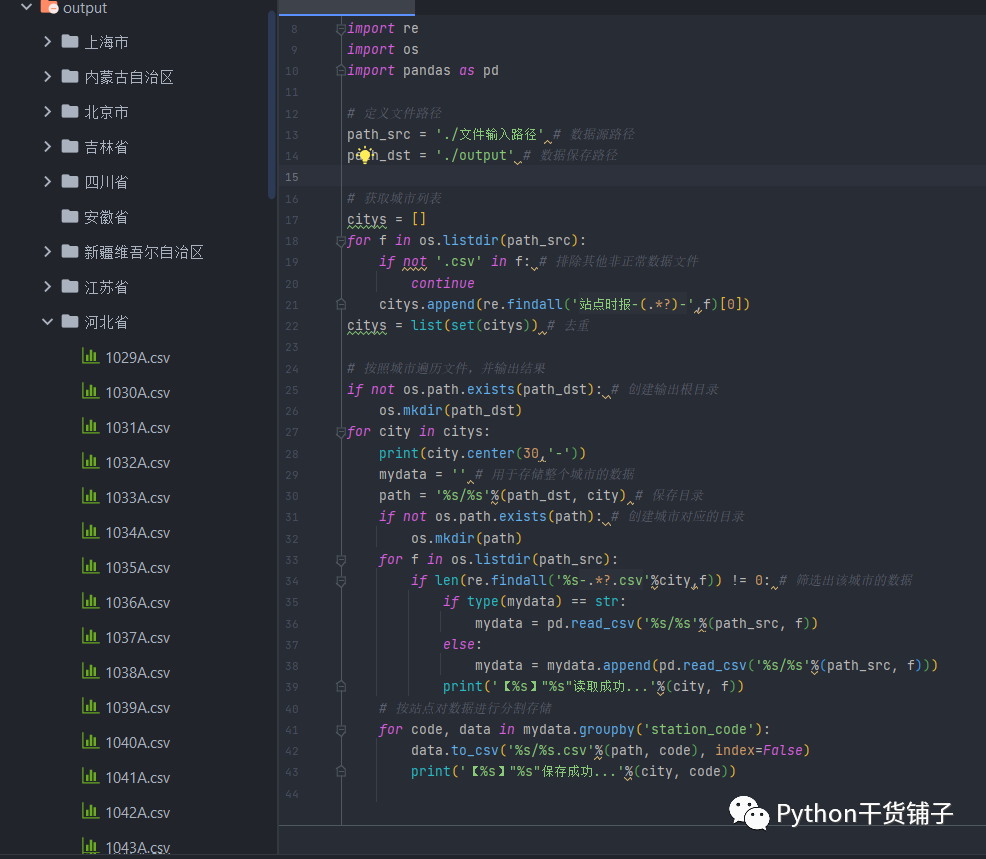Open file 1042A.csv in tree

pyautogui.click(x=138, y=813)
